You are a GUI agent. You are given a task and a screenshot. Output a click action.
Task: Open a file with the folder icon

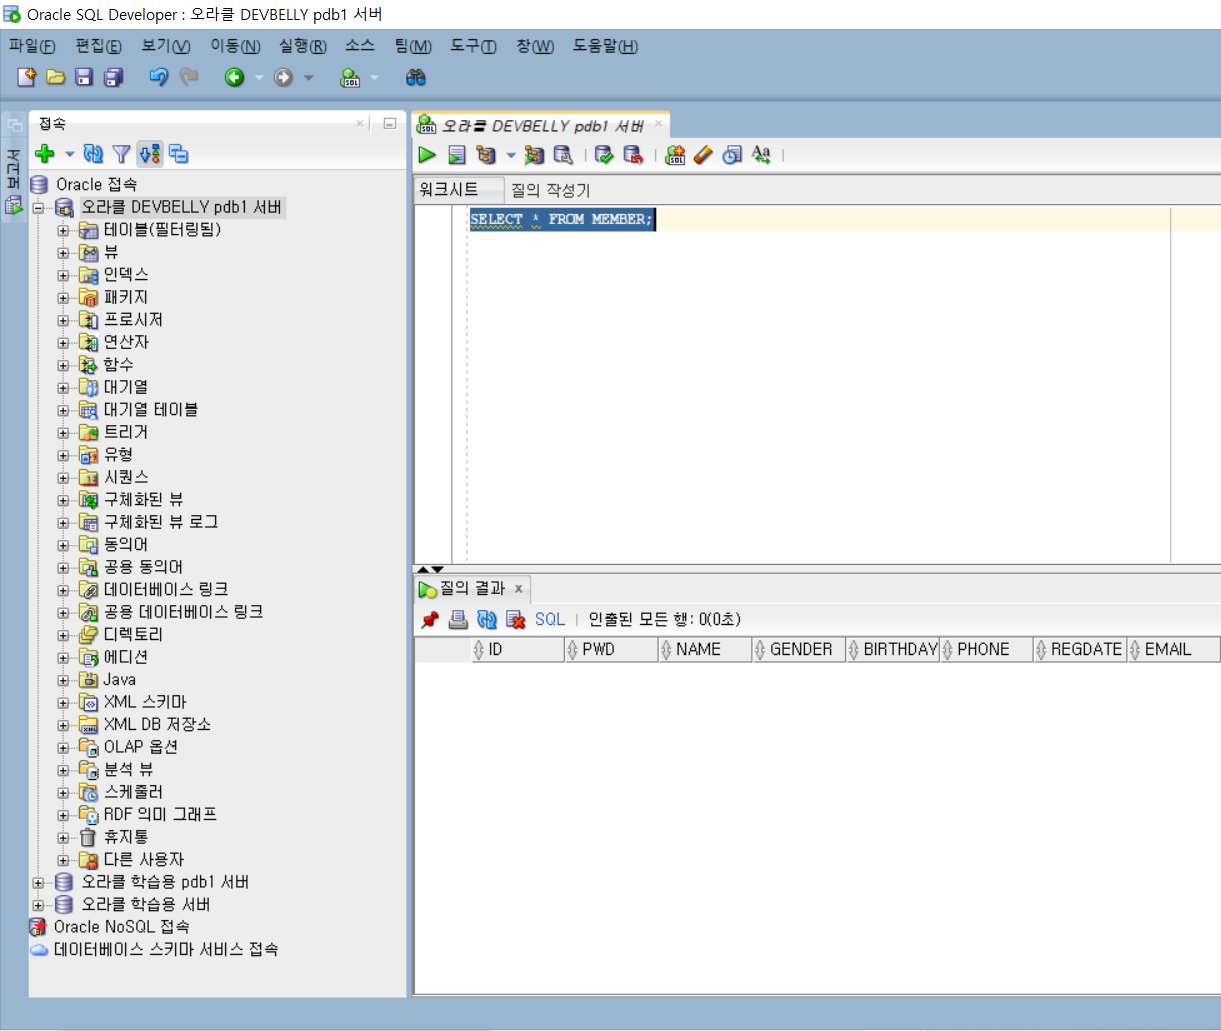pos(56,77)
